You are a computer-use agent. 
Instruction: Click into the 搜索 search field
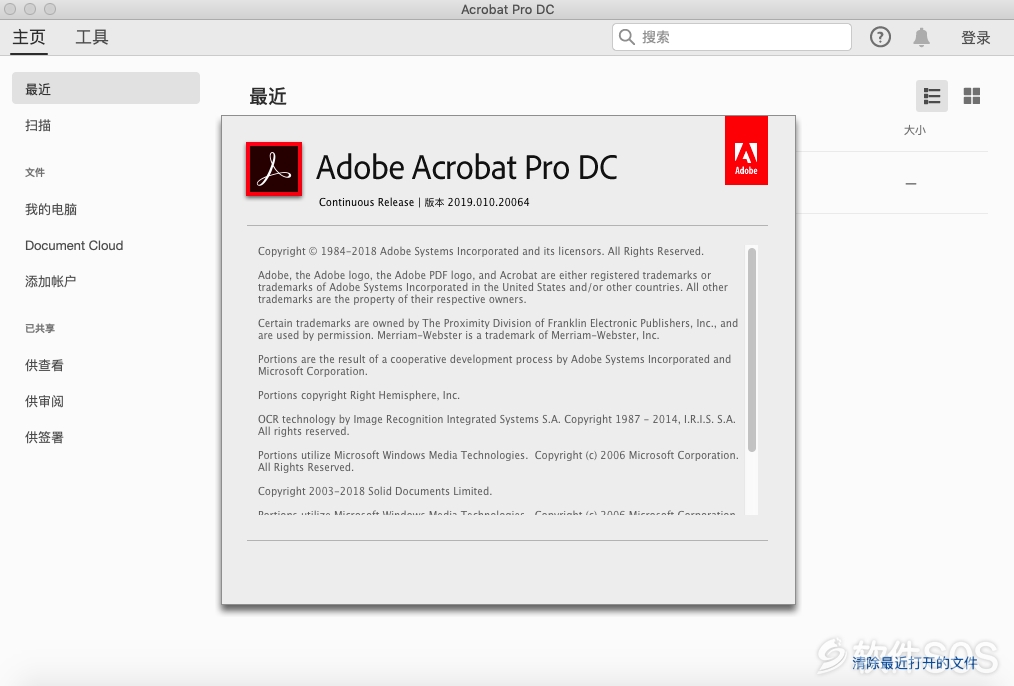click(x=731, y=37)
